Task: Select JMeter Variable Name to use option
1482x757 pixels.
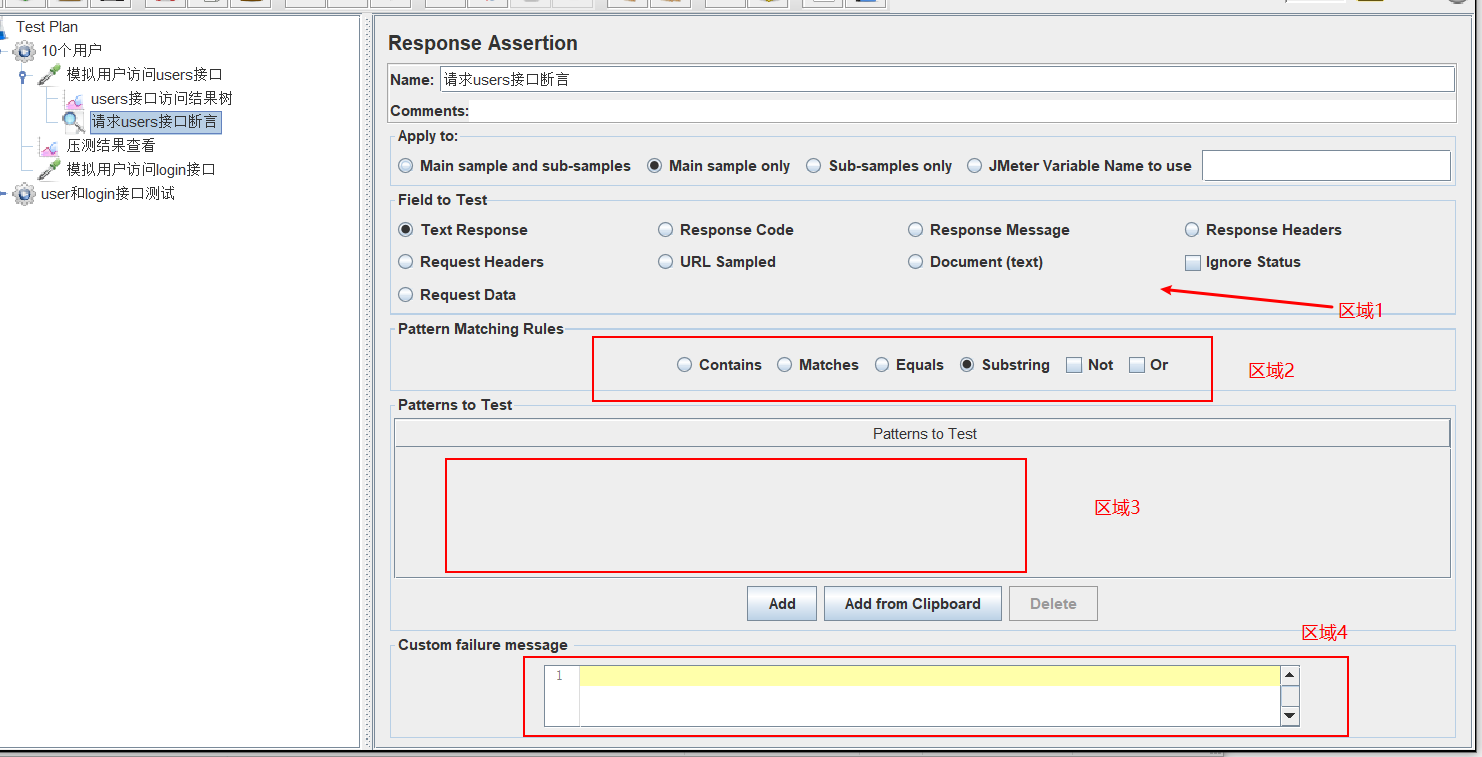Action: [975, 166]
